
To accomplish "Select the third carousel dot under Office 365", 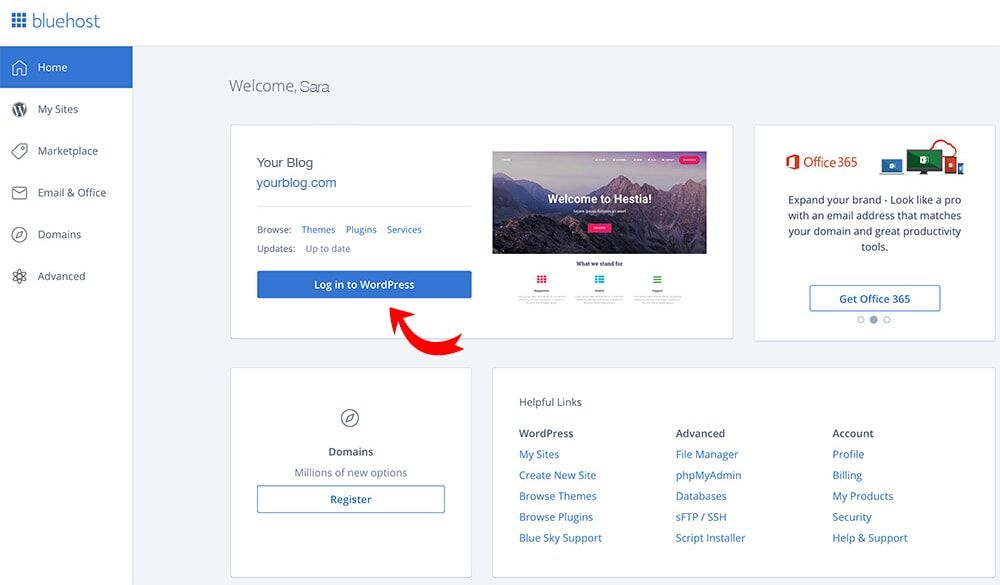I will pyautogui.click(x=887, y=320).
